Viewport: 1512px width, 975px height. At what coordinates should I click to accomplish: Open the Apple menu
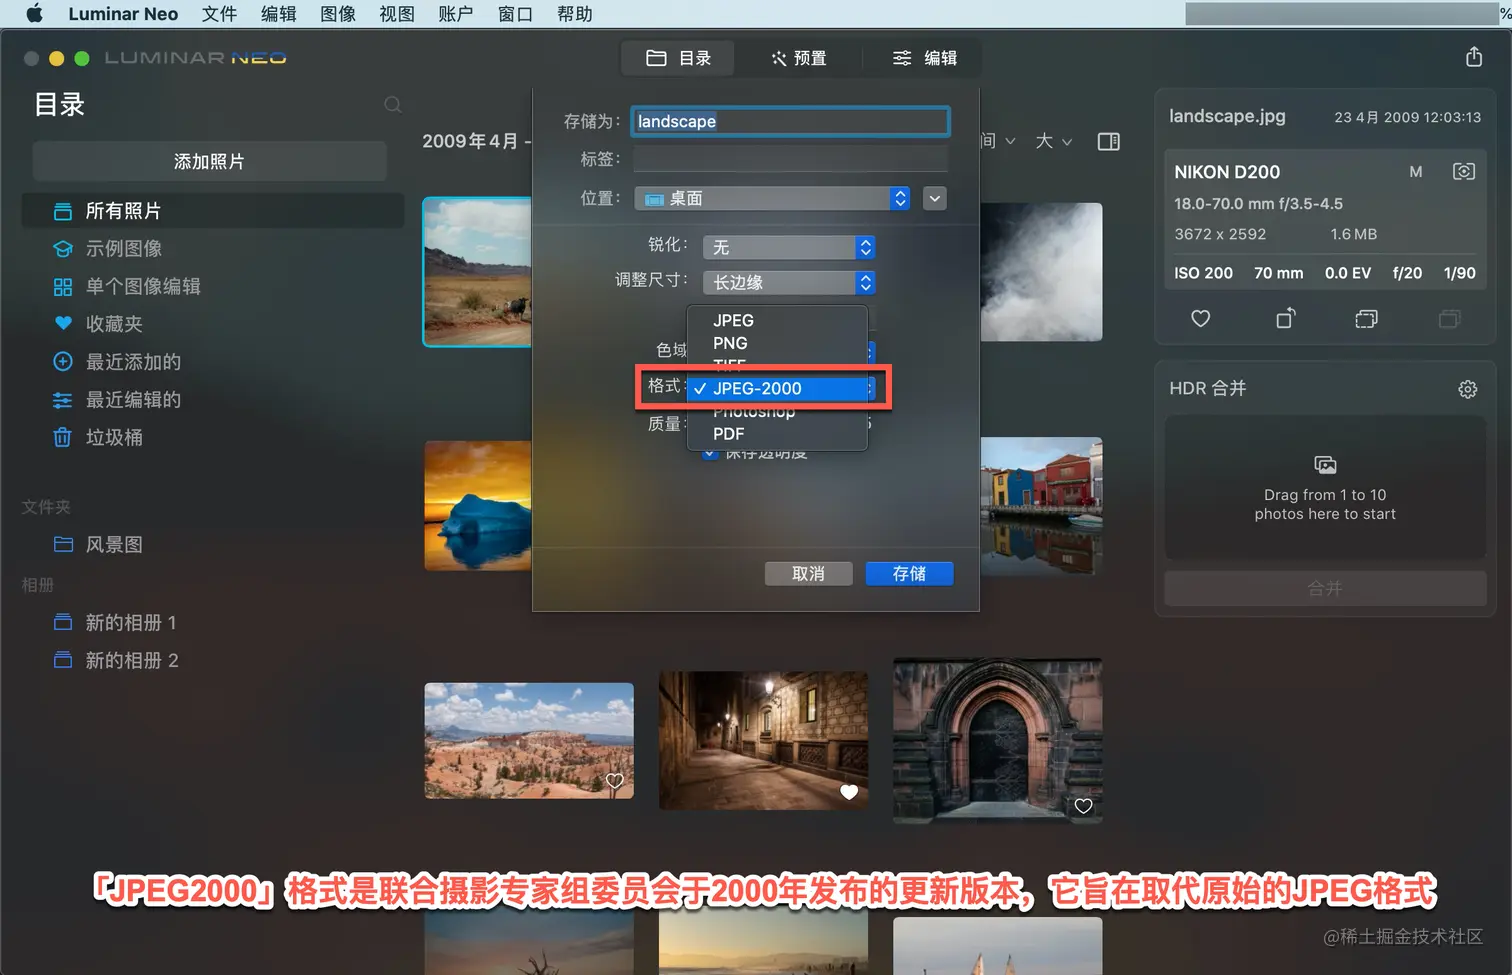coord(34,14)
